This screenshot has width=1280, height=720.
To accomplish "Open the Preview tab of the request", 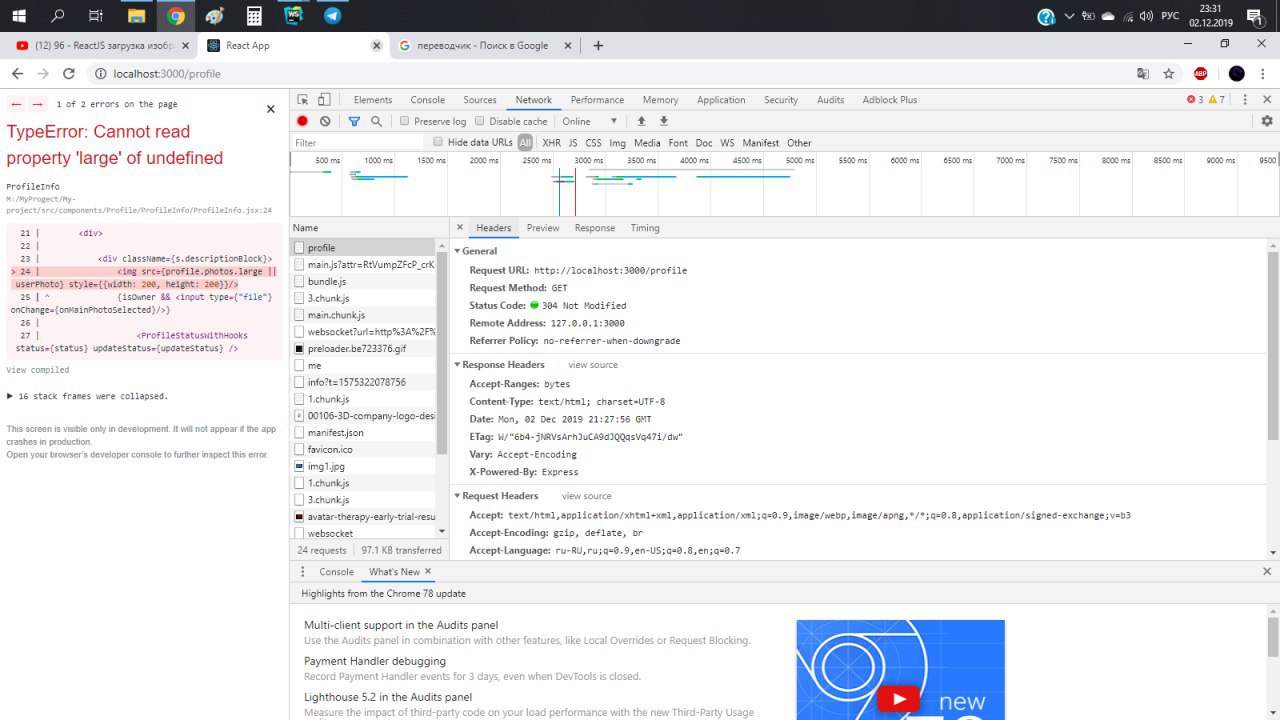I will tap(543, 228).
